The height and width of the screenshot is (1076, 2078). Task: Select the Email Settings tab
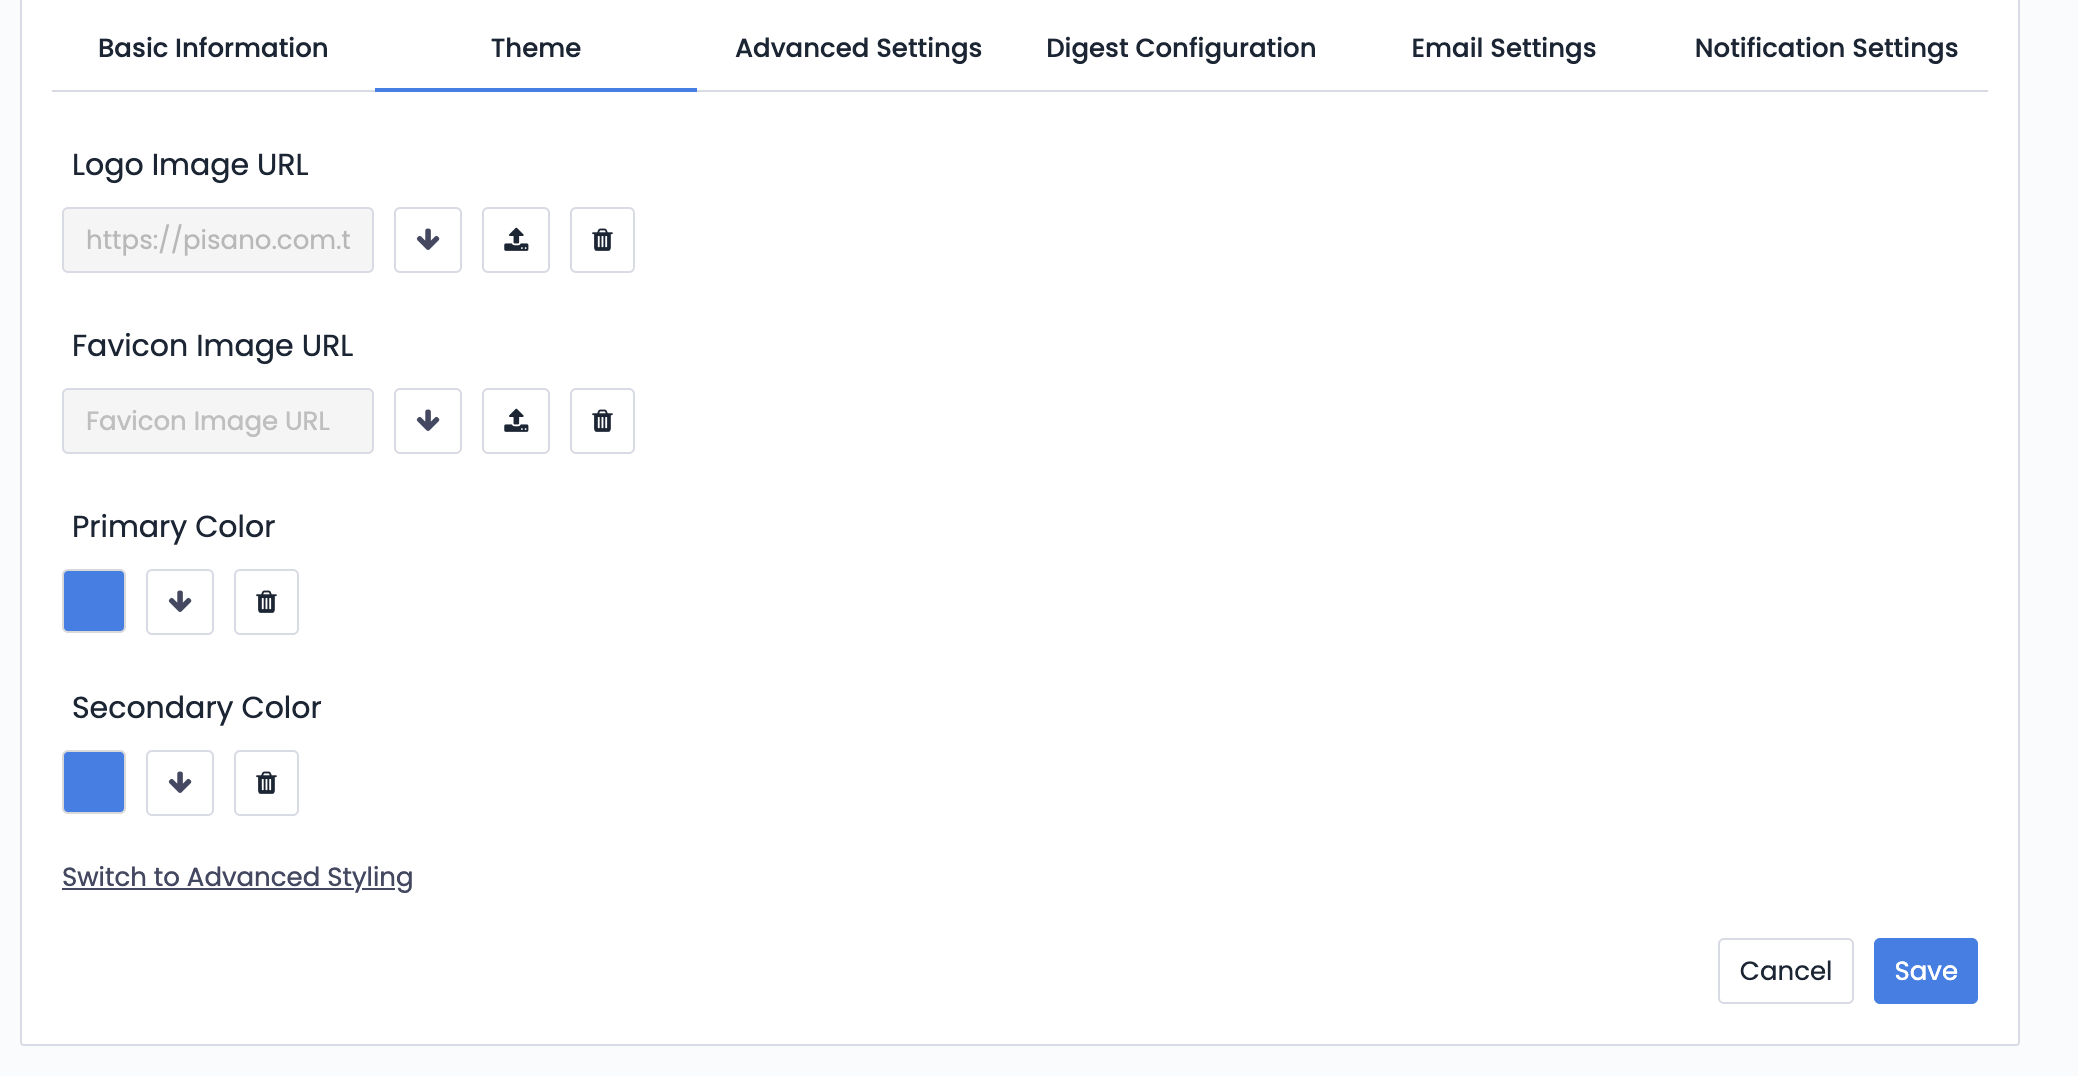click(x=1503, y=48)
